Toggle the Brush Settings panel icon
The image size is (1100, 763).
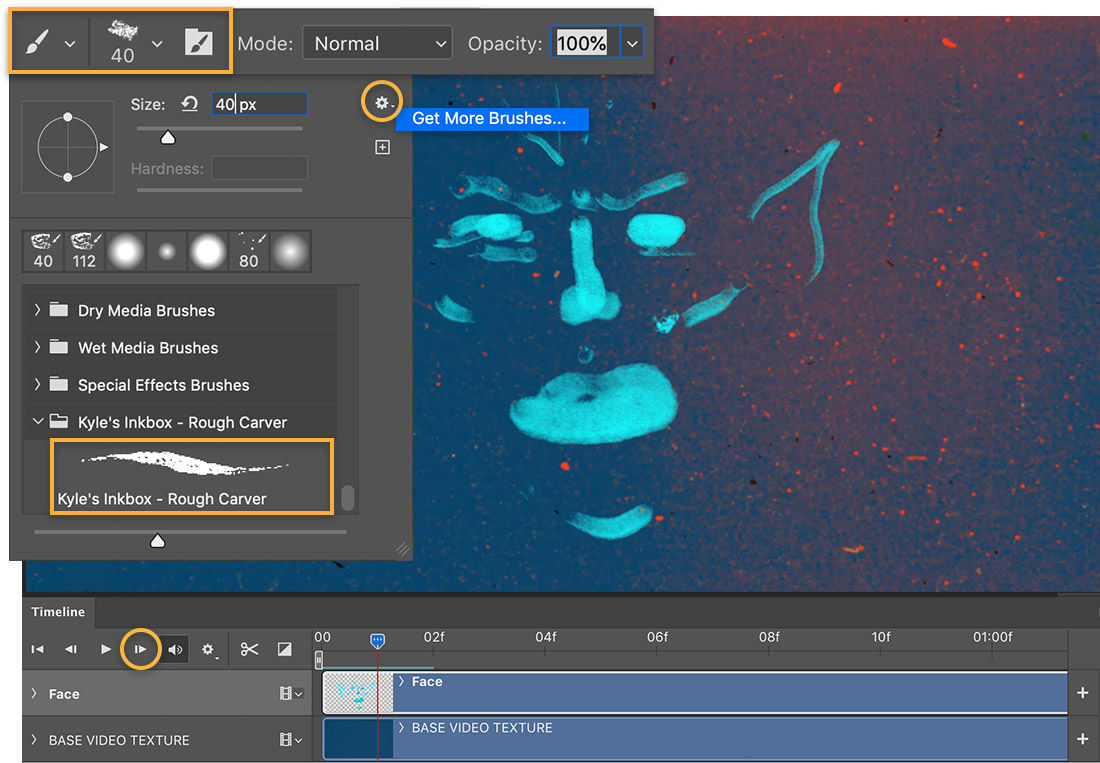[x=199, y=41]
